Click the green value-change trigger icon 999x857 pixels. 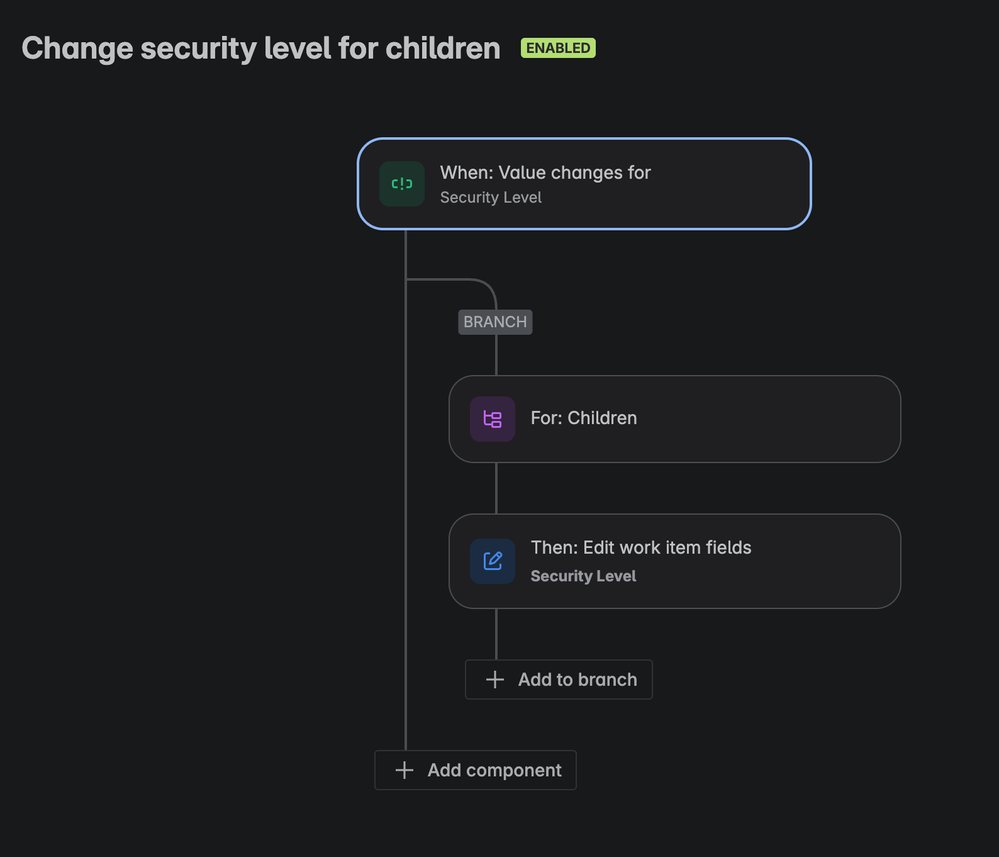(402, 184)
